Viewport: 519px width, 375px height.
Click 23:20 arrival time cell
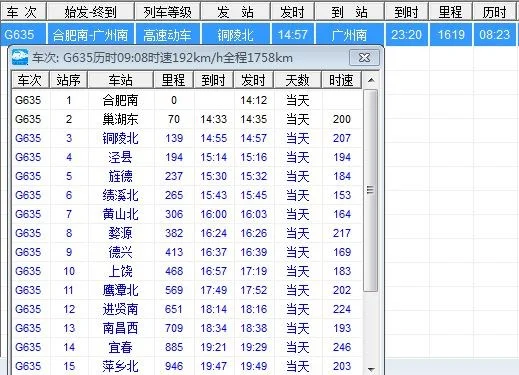tap(406, 35)
